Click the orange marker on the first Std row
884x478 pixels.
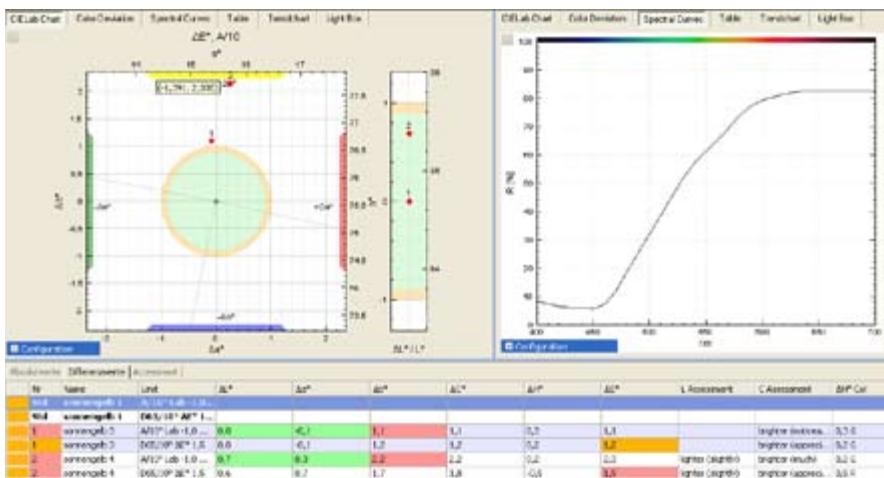point(16,402)
